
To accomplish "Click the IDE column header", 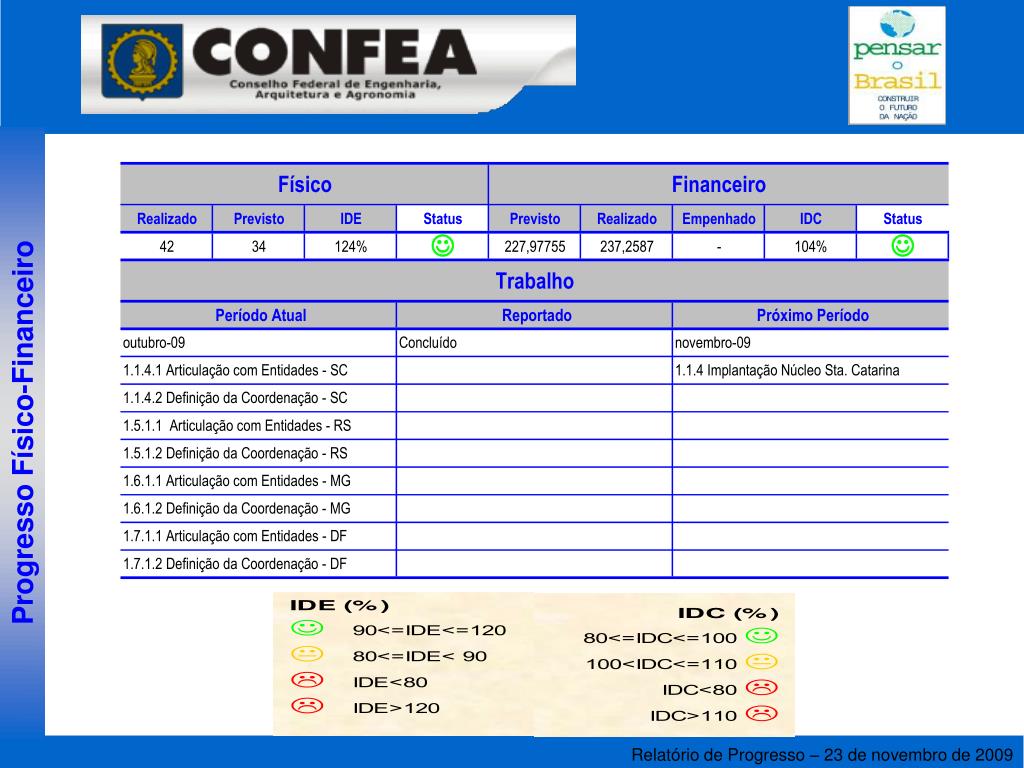I will [x=351, y=219].
